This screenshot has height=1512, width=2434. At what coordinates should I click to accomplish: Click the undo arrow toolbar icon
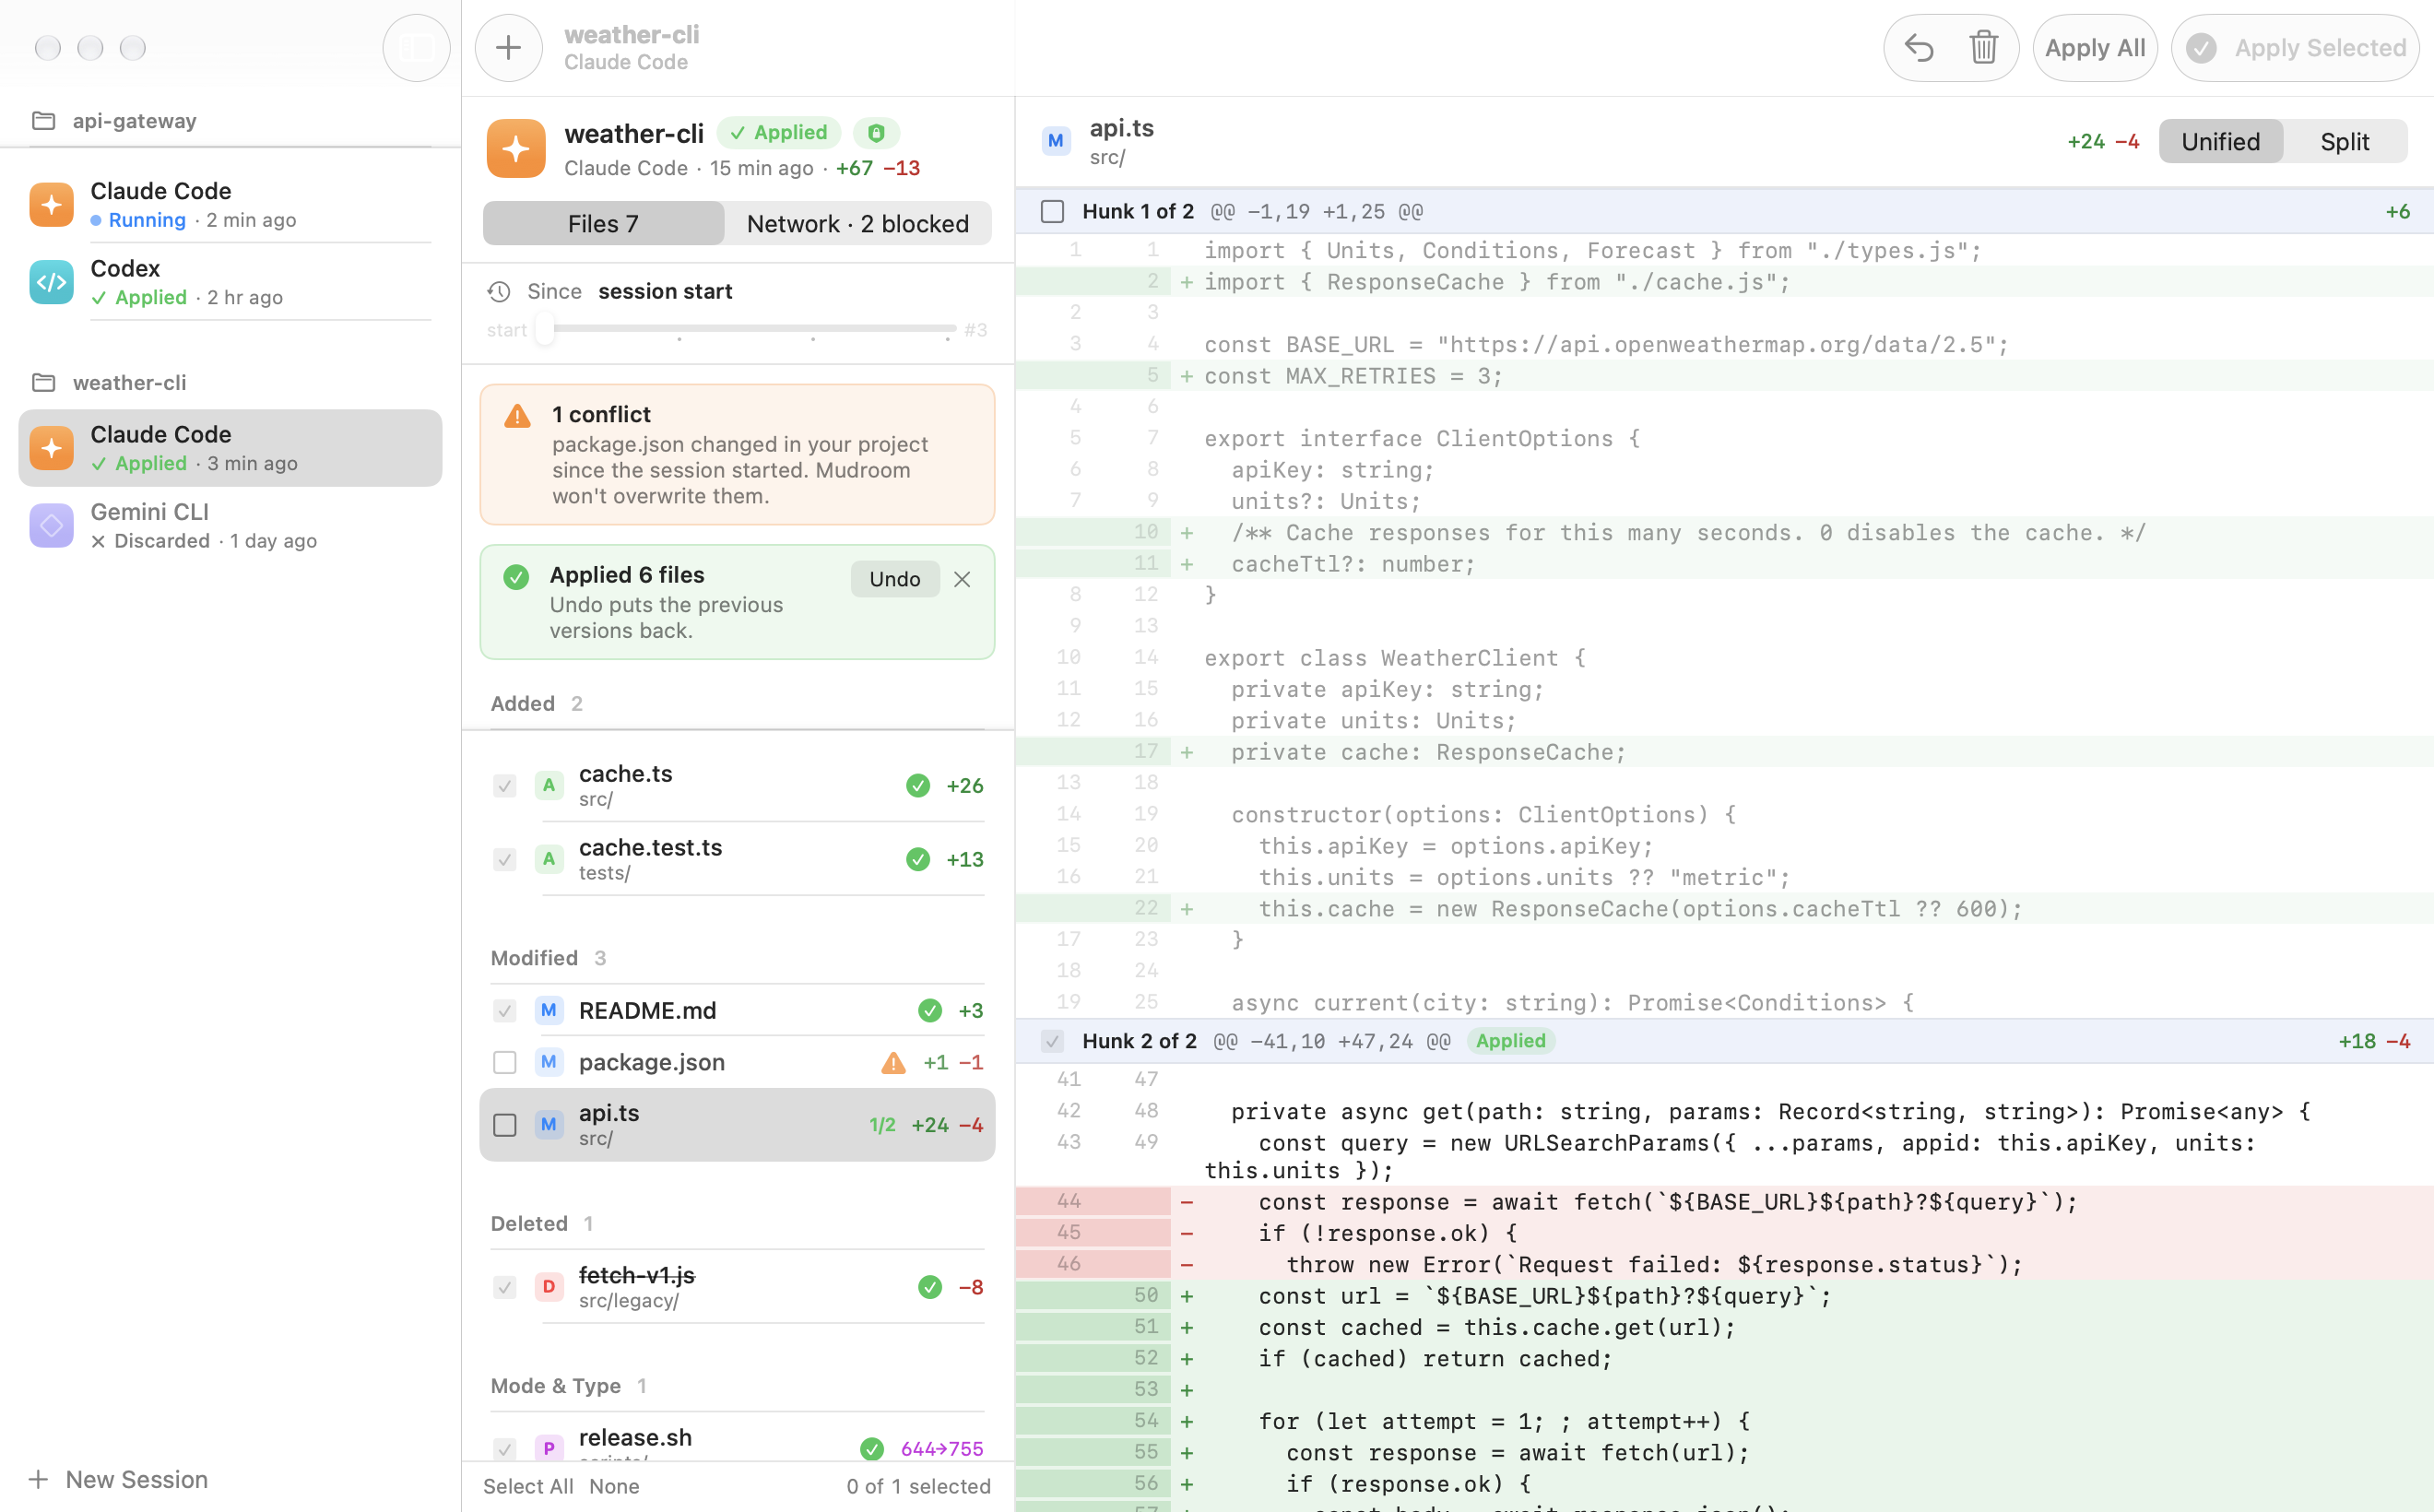pos(1918,48)
